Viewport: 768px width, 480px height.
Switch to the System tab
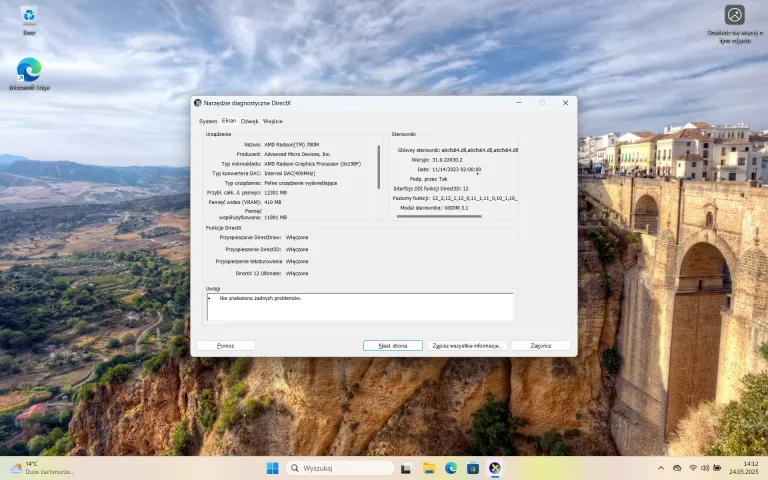[208, 121]
